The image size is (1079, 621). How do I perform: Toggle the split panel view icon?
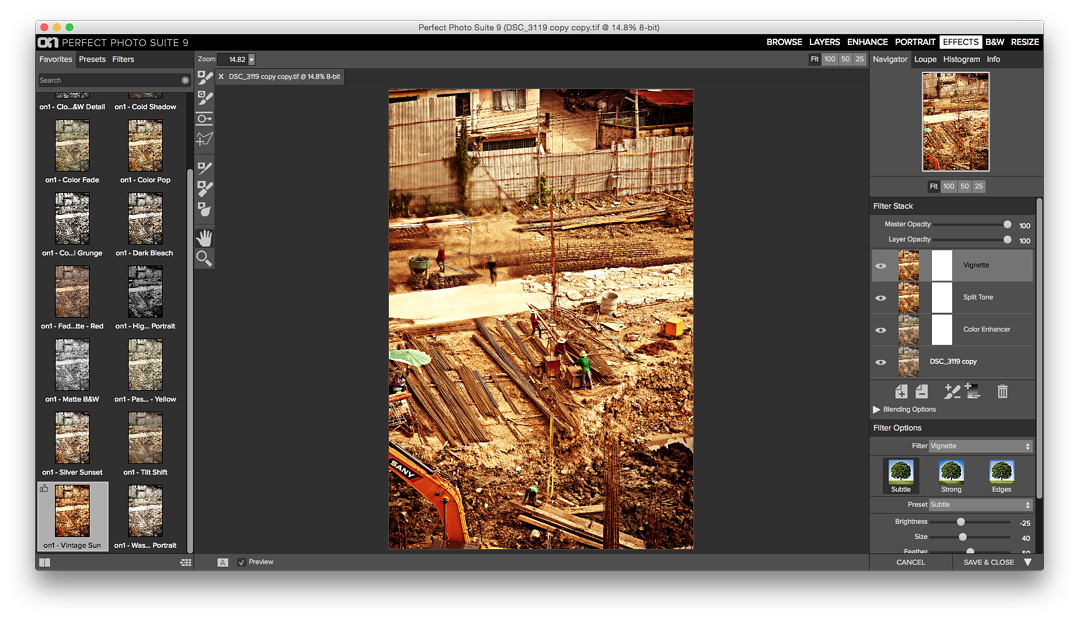click(45, 562)
